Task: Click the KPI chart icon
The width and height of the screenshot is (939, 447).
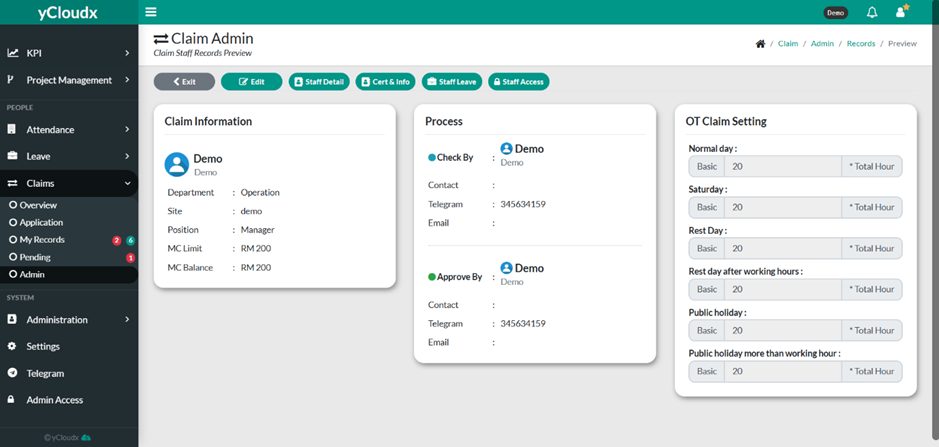Action: [13, 53]
